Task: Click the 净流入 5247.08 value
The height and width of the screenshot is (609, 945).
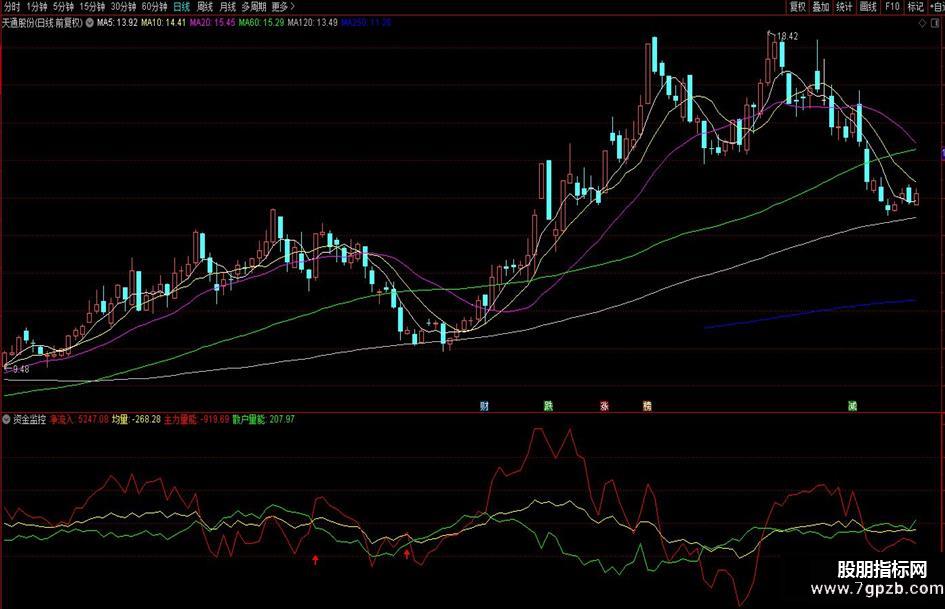Action: tap(79, 419)
